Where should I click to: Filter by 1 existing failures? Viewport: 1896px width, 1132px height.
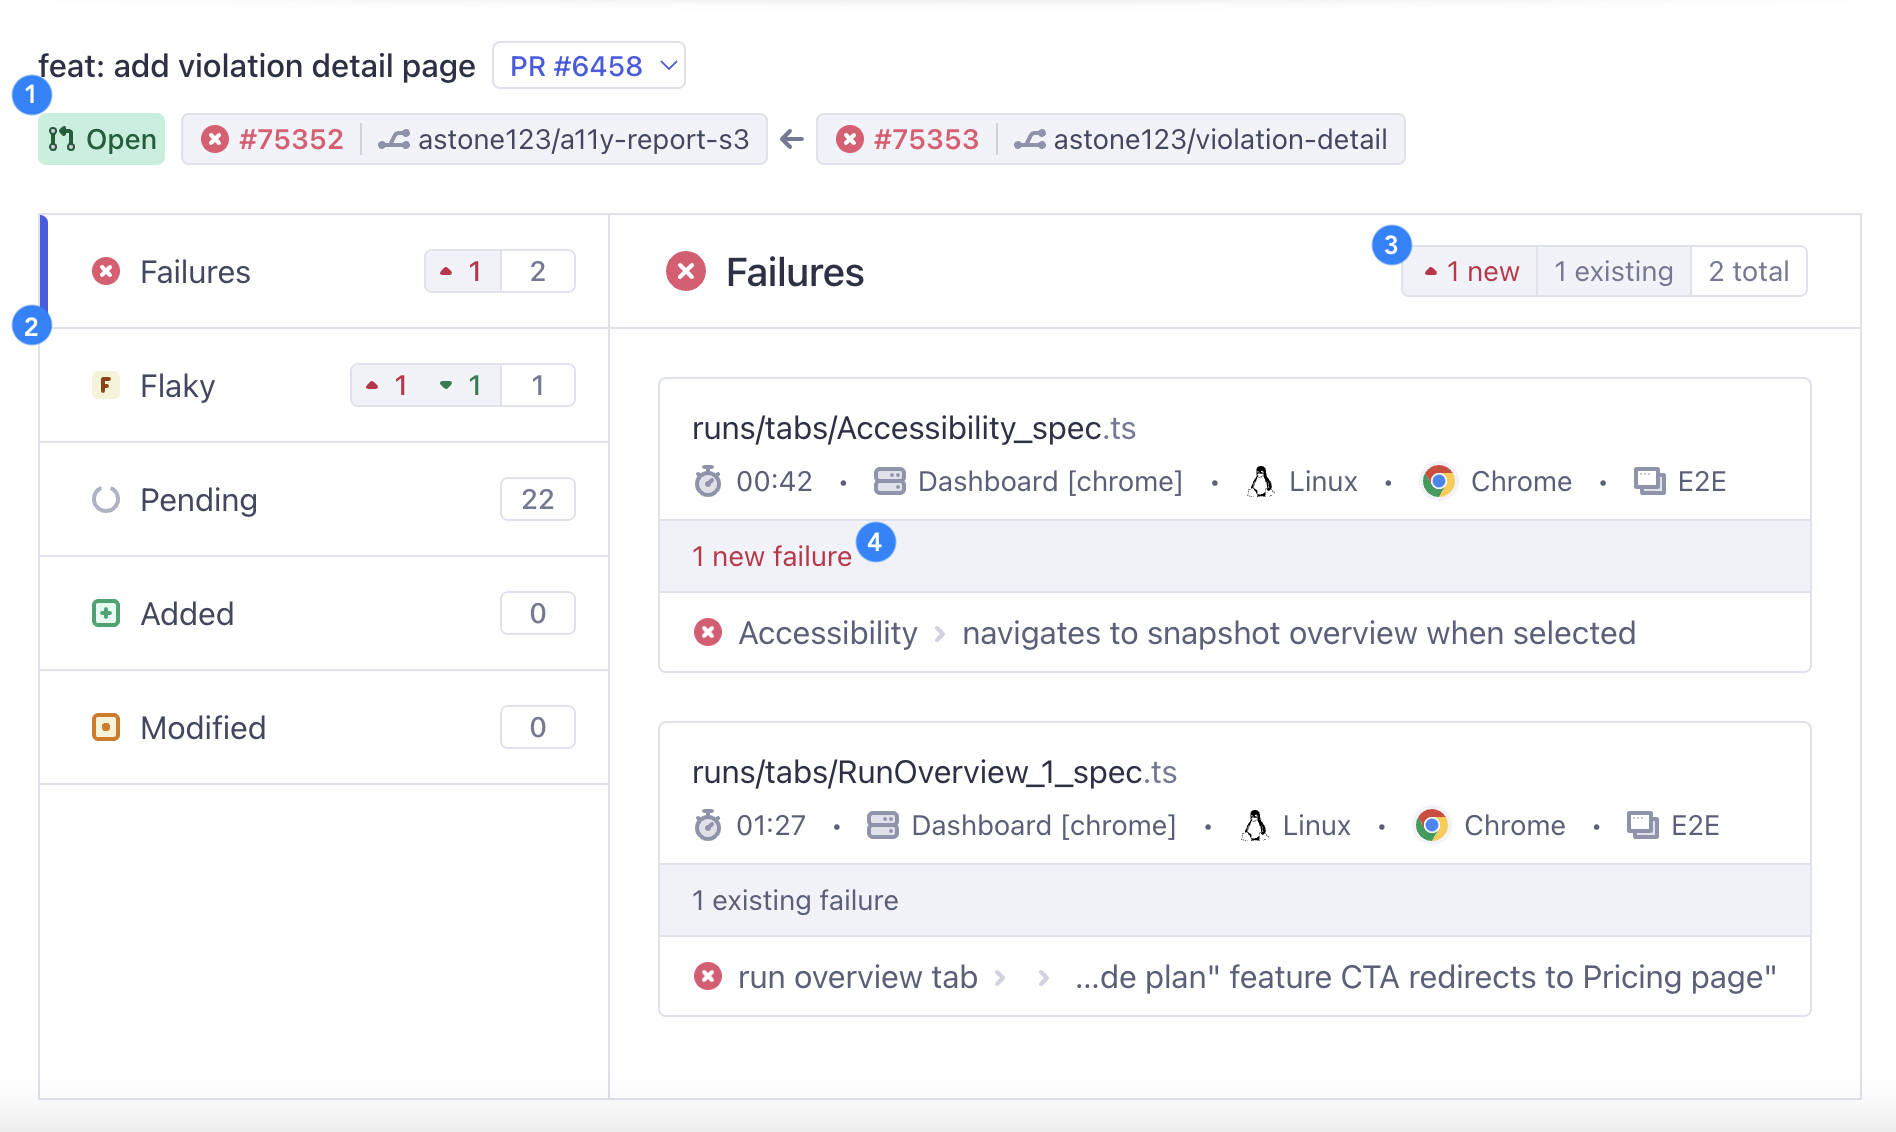pos(1613,272)
